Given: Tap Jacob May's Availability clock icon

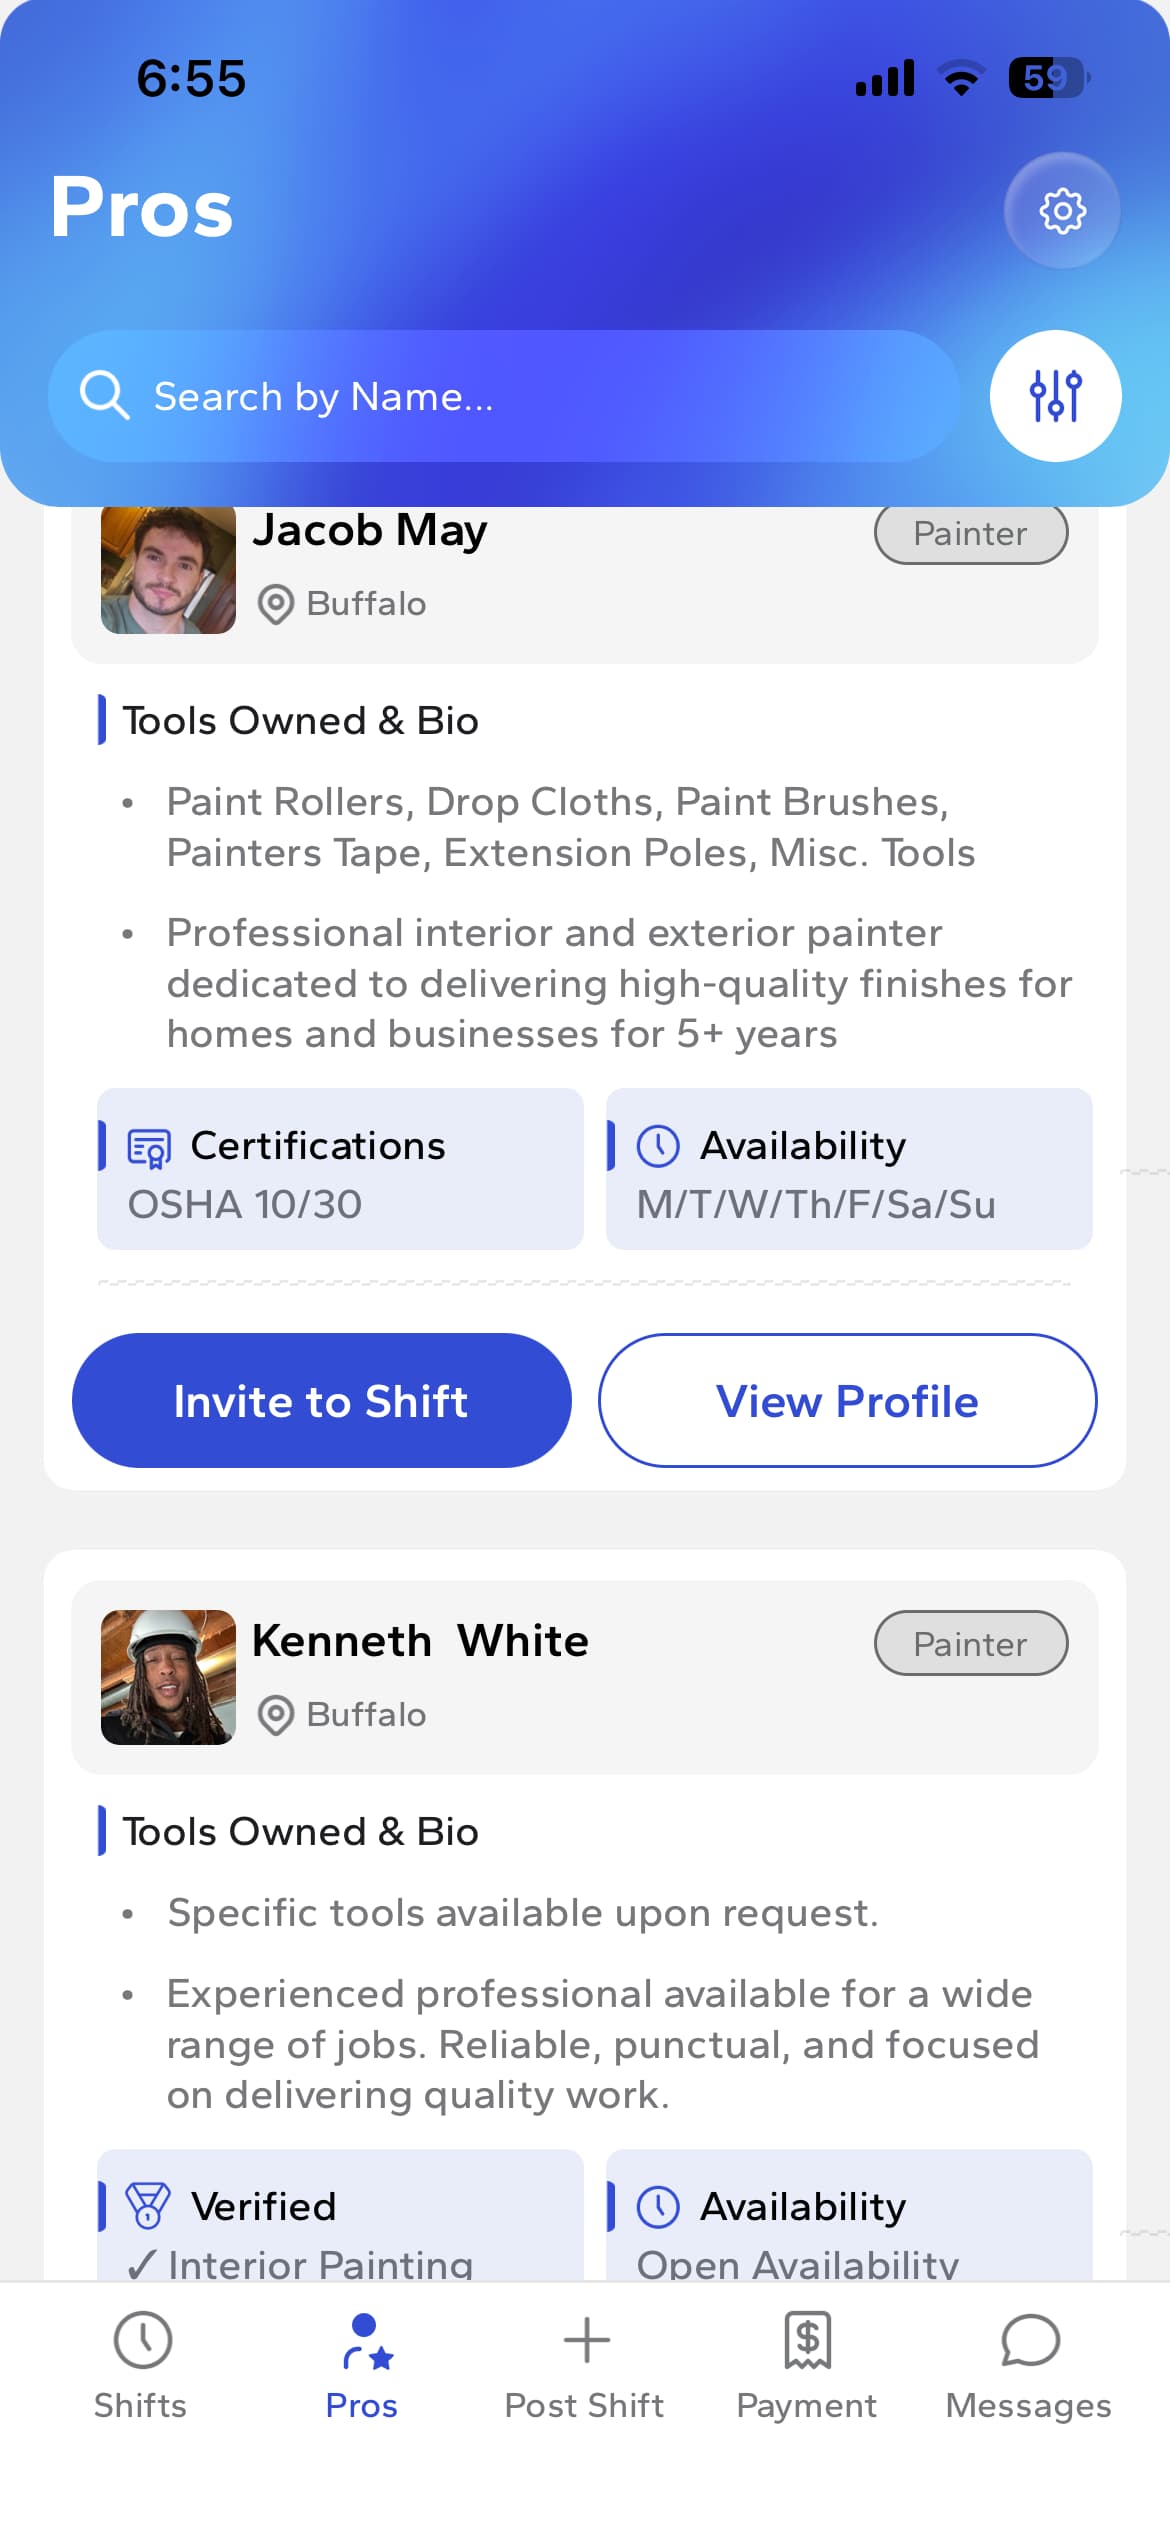Looking at the screenshot, I should point(658,1146).
